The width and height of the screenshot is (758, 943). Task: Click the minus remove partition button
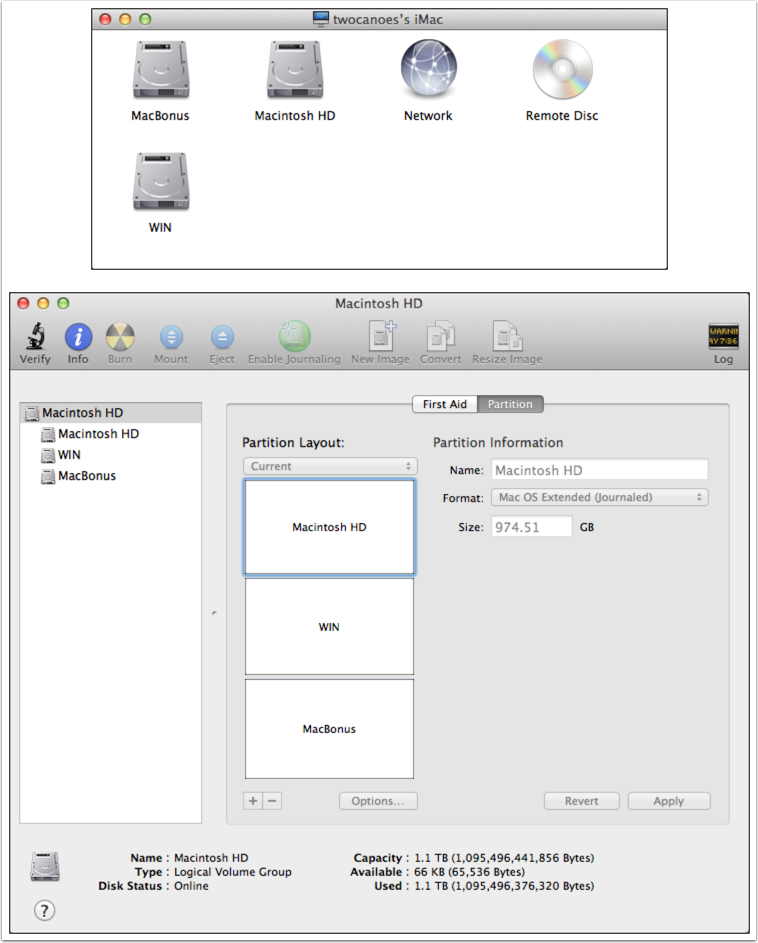click(273, 801)
